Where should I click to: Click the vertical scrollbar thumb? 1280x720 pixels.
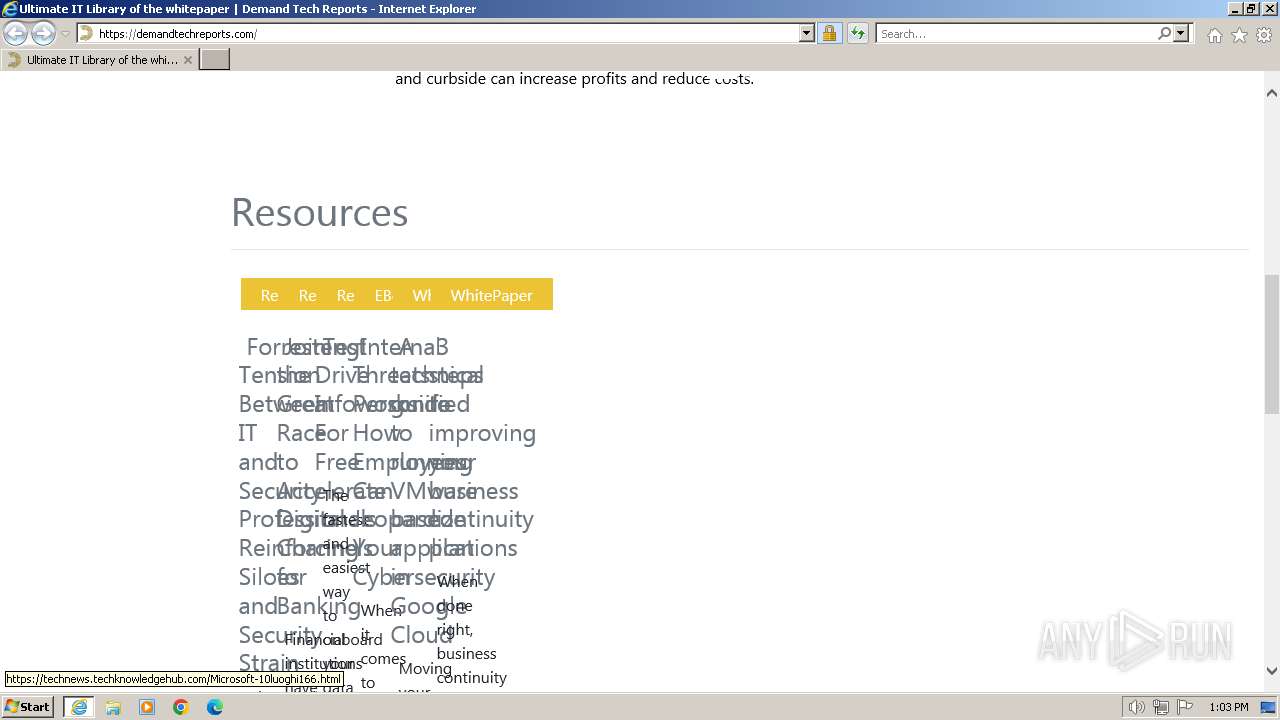click(x=1272, y=343)
